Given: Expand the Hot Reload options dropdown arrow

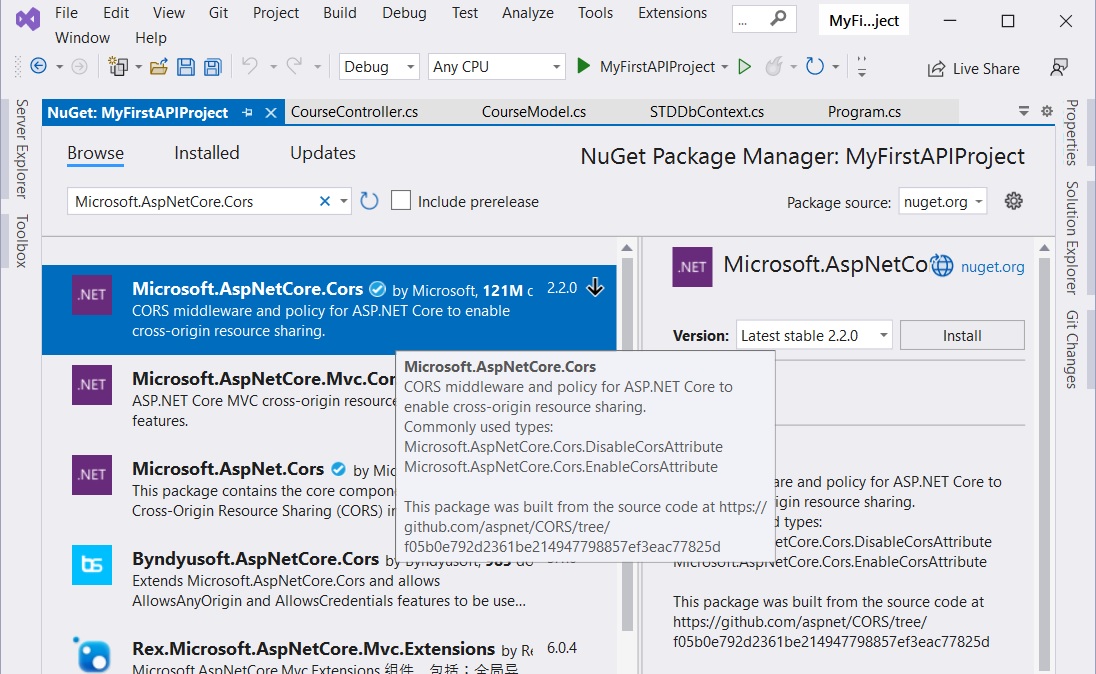Looking at the screenshot, I should (x=793, y=67).
